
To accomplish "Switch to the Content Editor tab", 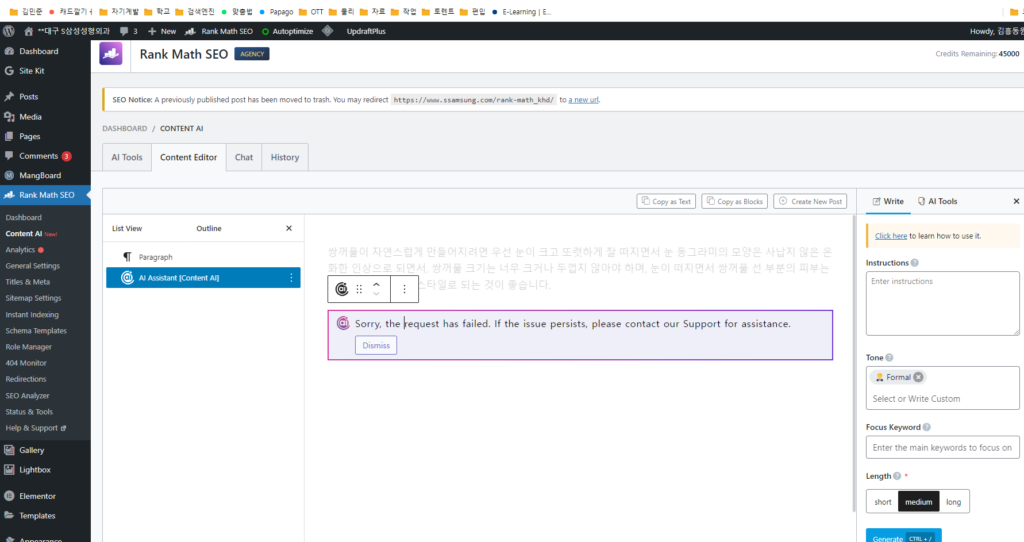I will 189,157.
